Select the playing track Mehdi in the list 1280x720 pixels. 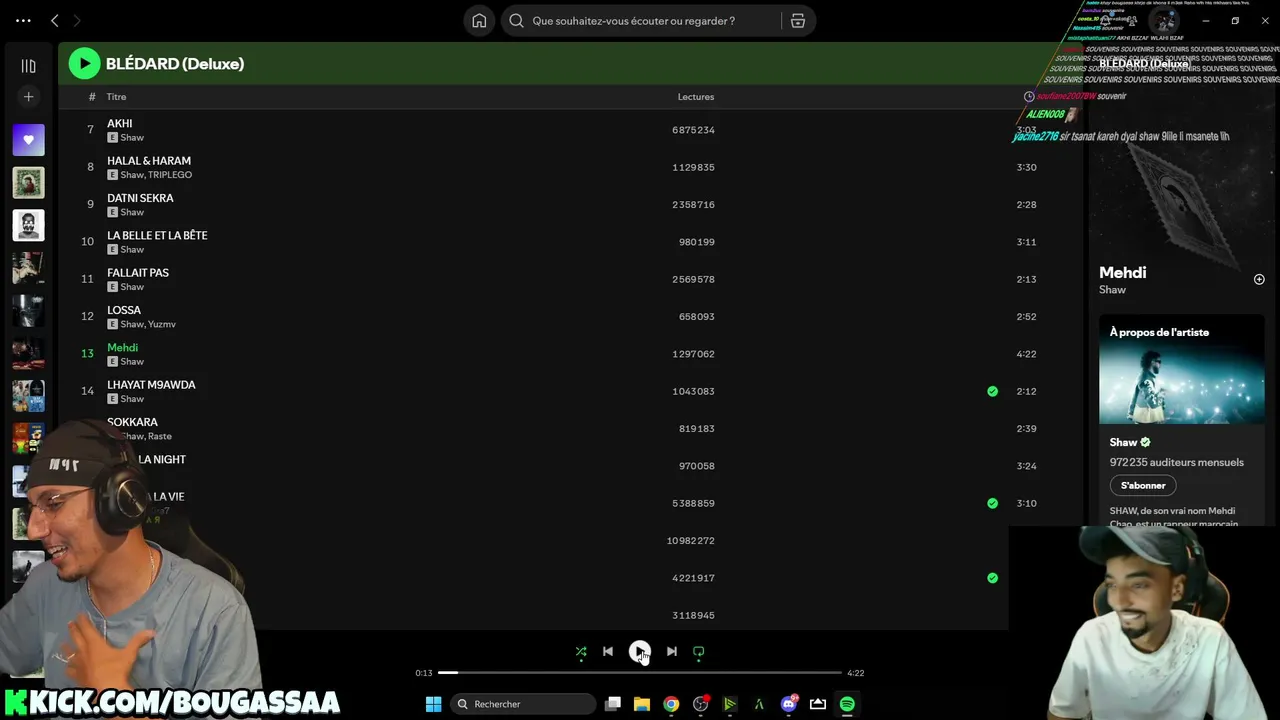122,348
